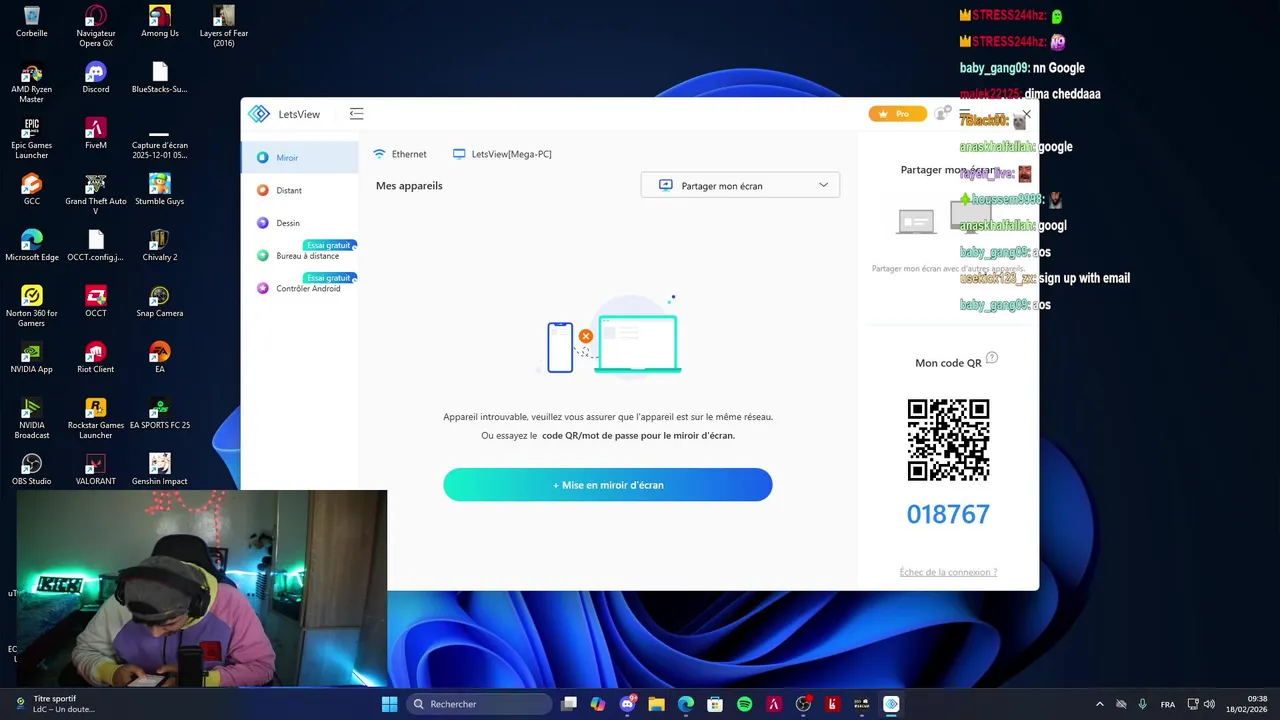Open Microsoft Edge from the taskbar
Image resolution: width=1280 pixels, height=720 pixels.
pyautogui.click(x=686, y=704)
